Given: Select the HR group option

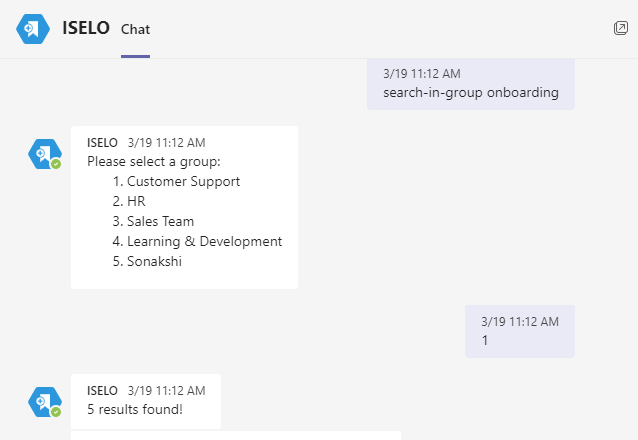Looking at the screenshot, I should click(x=129, y=201).
